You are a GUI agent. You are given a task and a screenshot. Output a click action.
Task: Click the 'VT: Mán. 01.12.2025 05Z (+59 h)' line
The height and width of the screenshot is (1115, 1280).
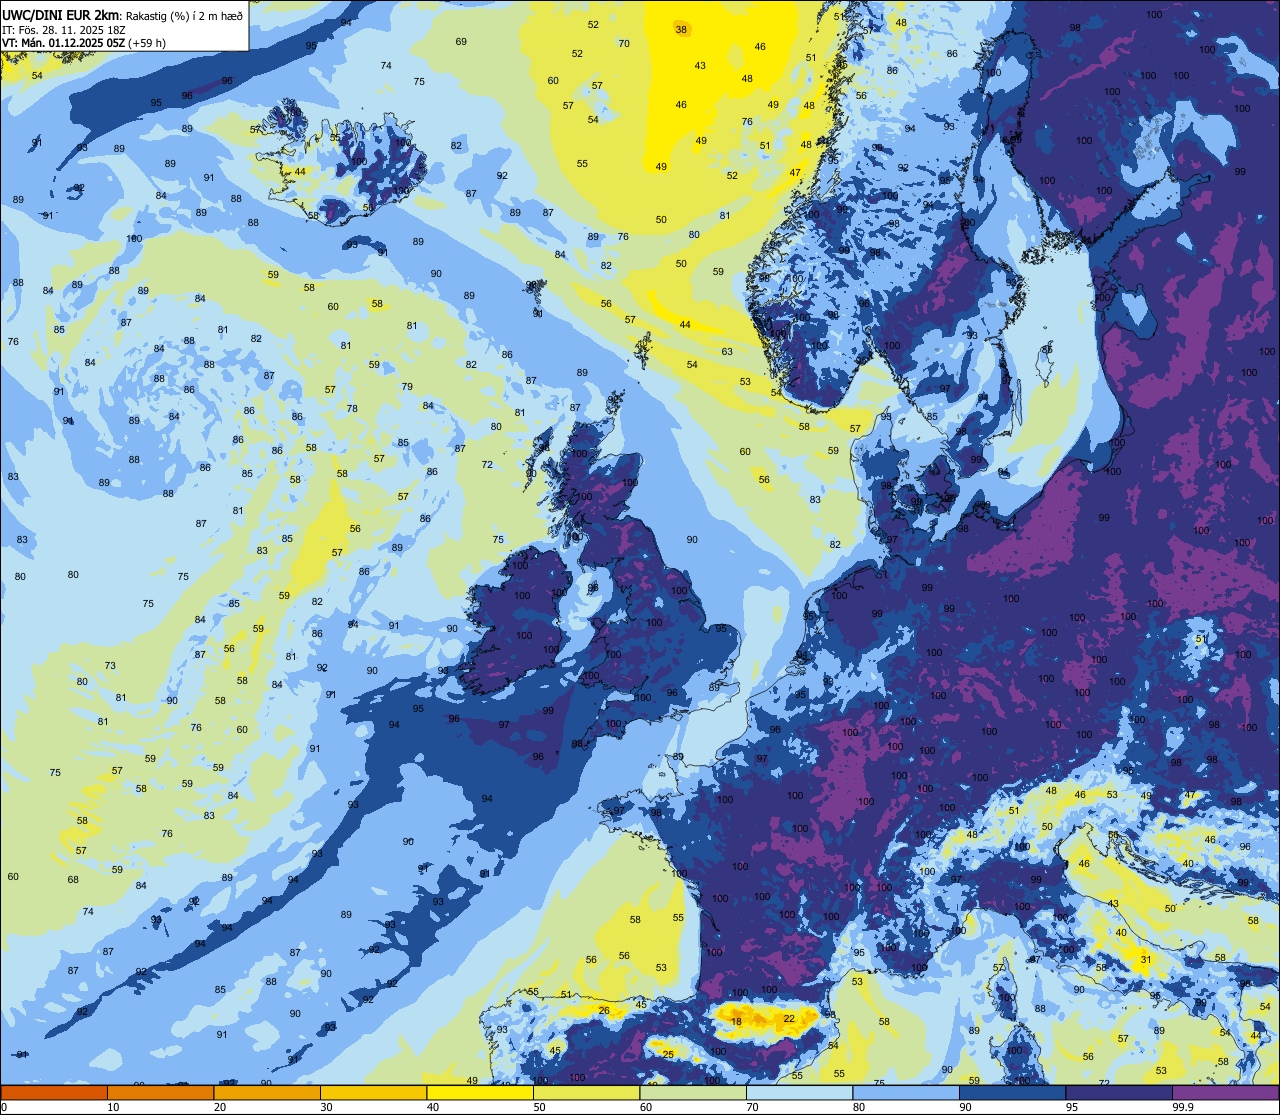click(84, 43)
